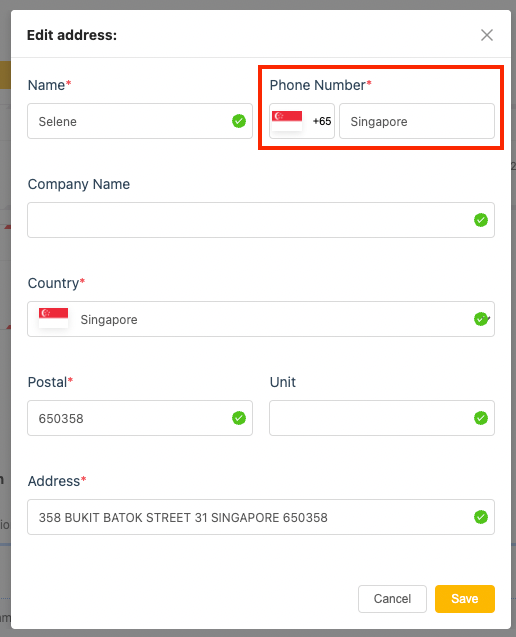516x637 pixels.
Task: Click the Unit input field
Action: click(382, 418)
